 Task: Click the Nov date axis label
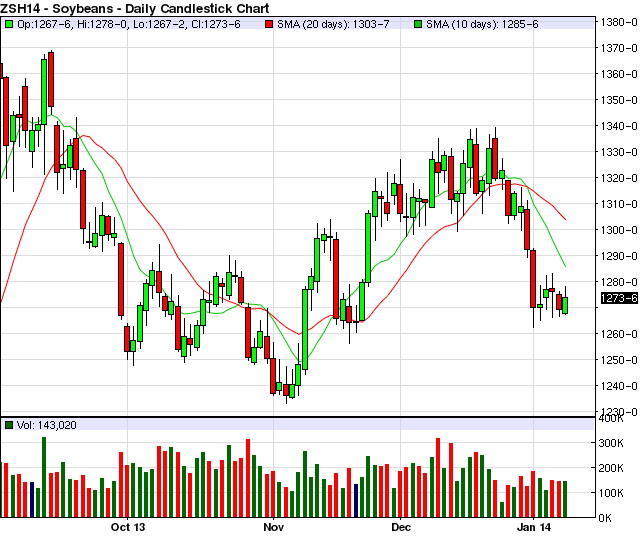[273, 527]
